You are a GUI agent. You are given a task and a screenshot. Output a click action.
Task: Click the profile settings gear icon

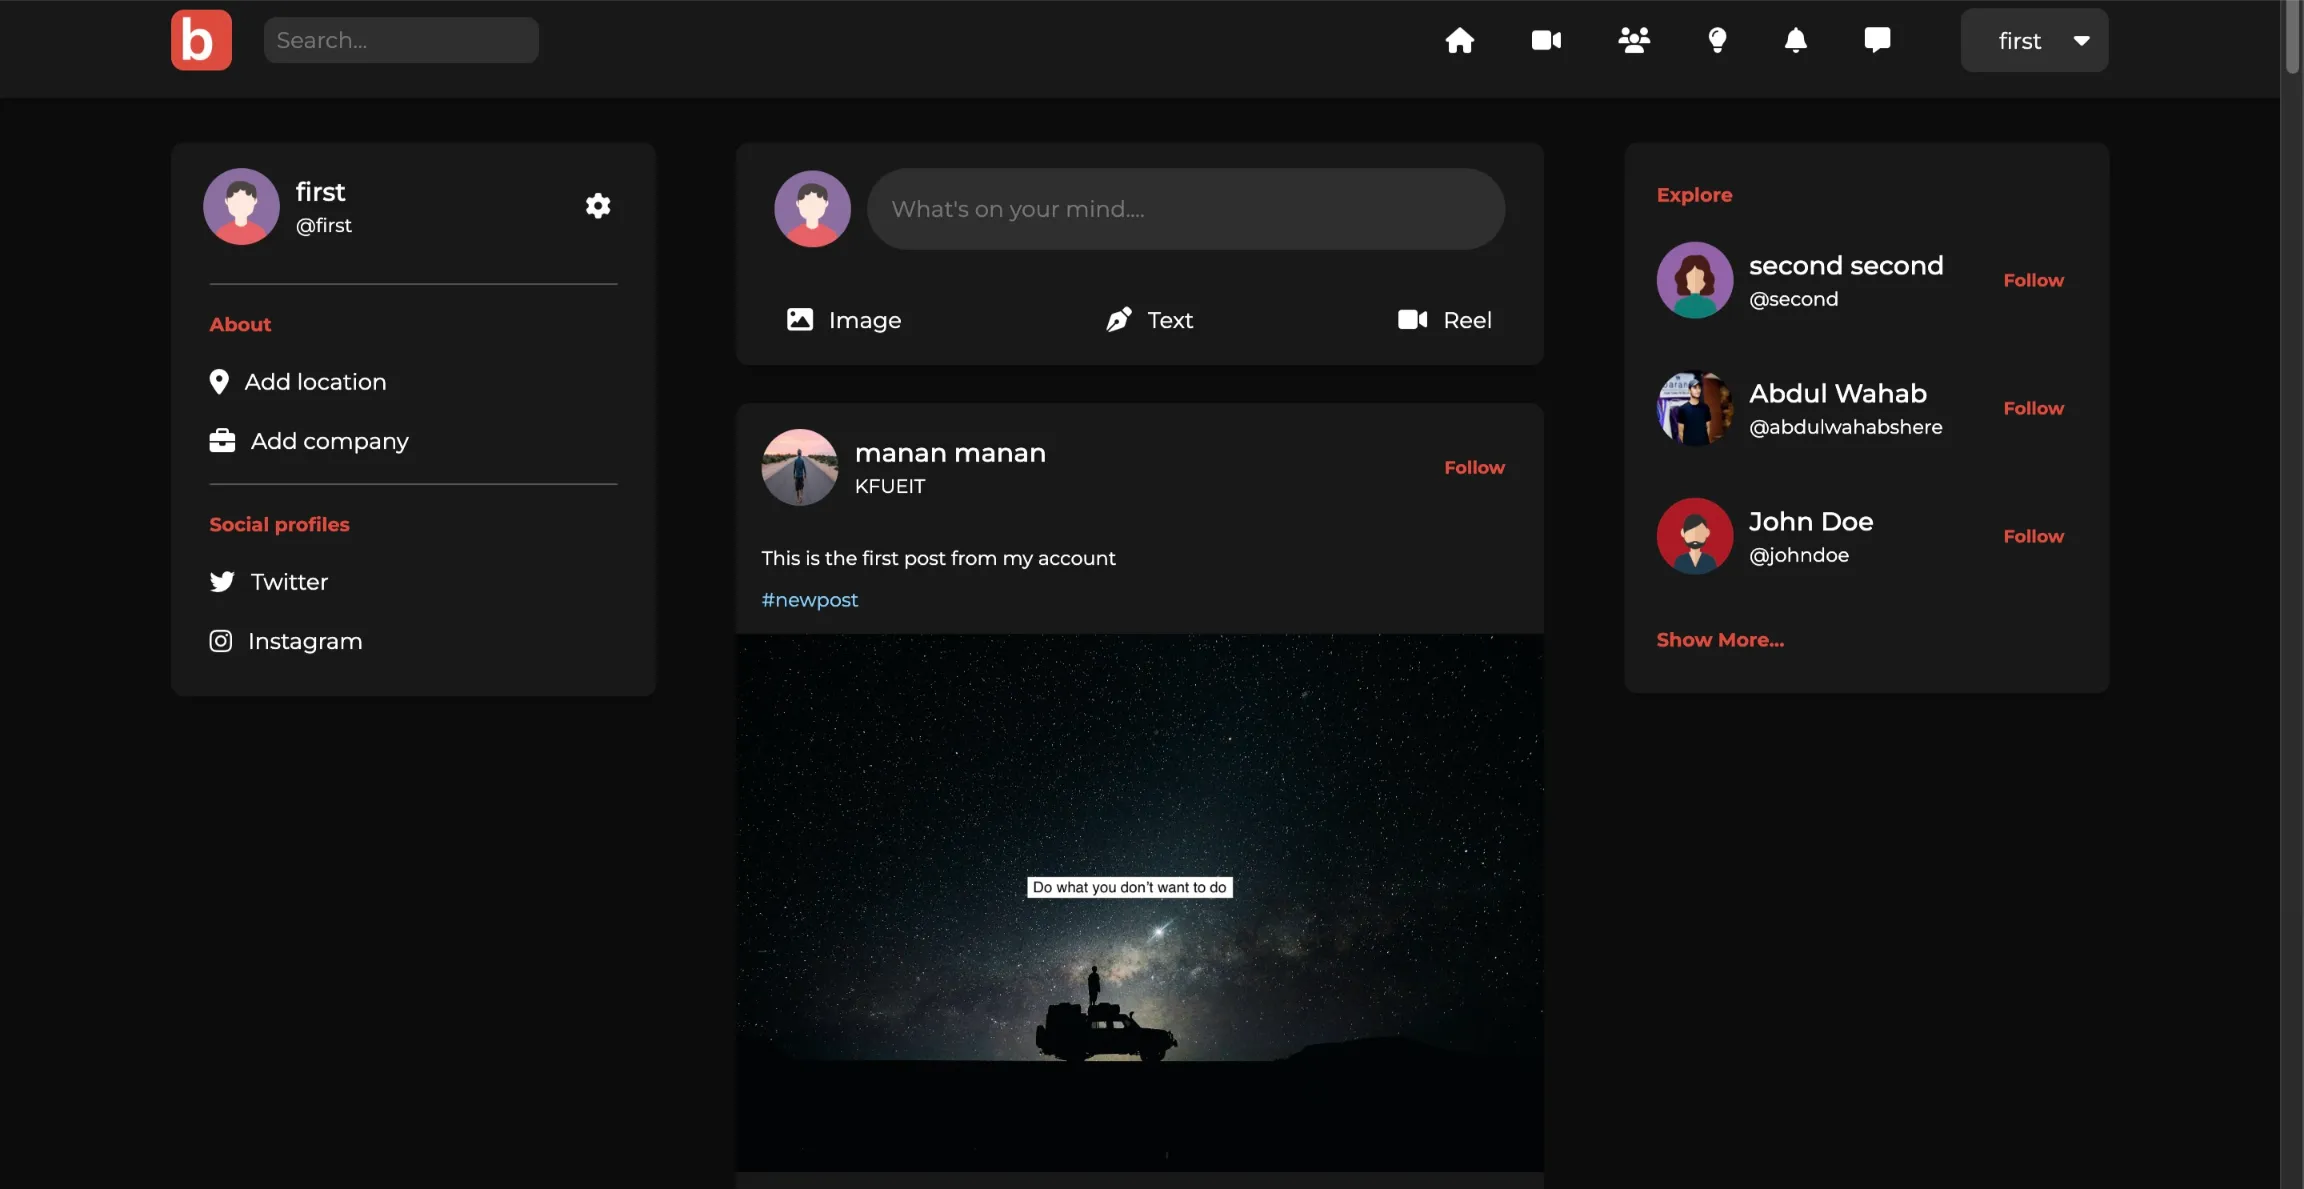598,206
